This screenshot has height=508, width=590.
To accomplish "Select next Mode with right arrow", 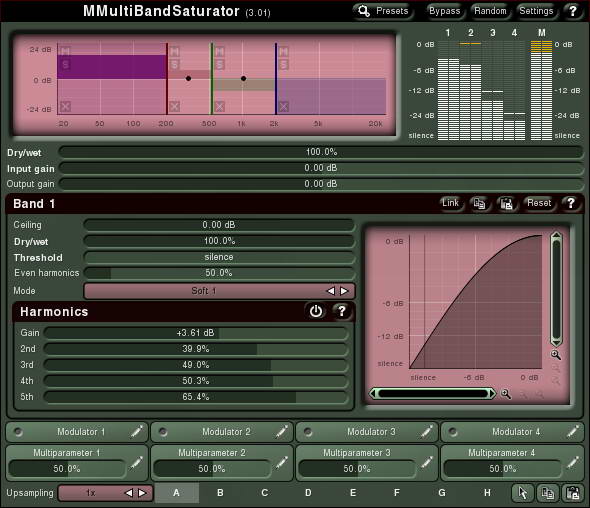I will coord(344,291).
